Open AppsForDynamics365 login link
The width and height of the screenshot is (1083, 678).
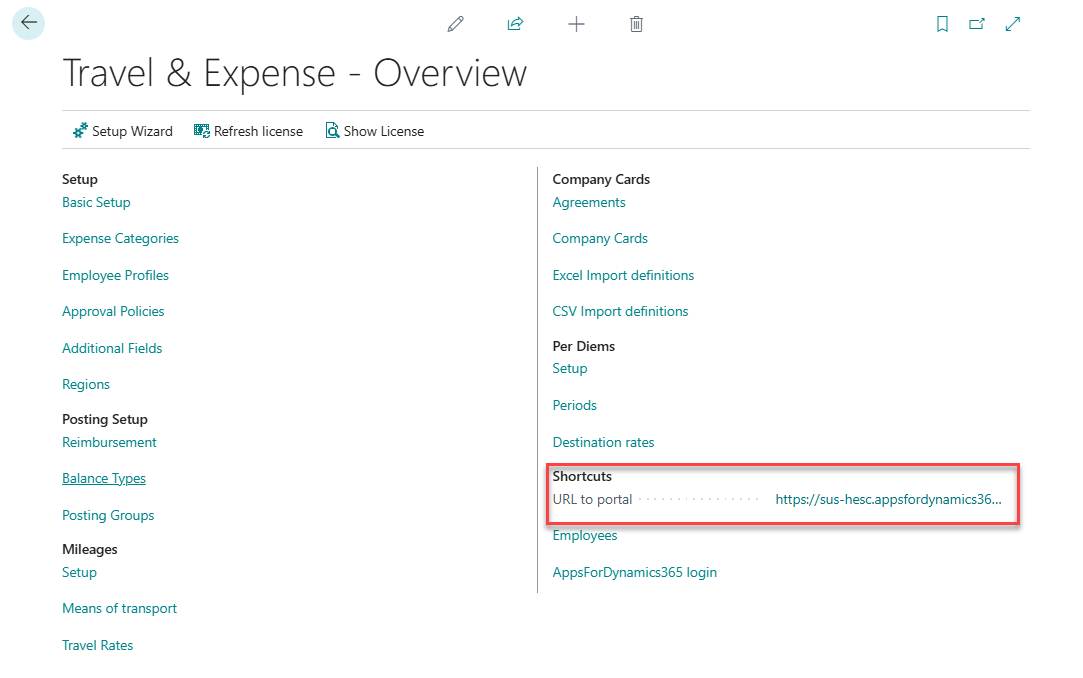pos(634,572)
